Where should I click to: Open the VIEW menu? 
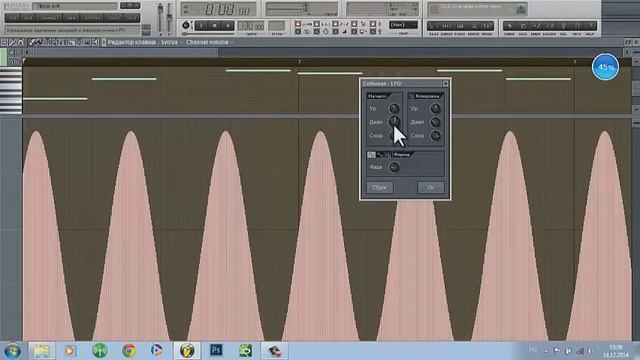(x=71, y=18)
